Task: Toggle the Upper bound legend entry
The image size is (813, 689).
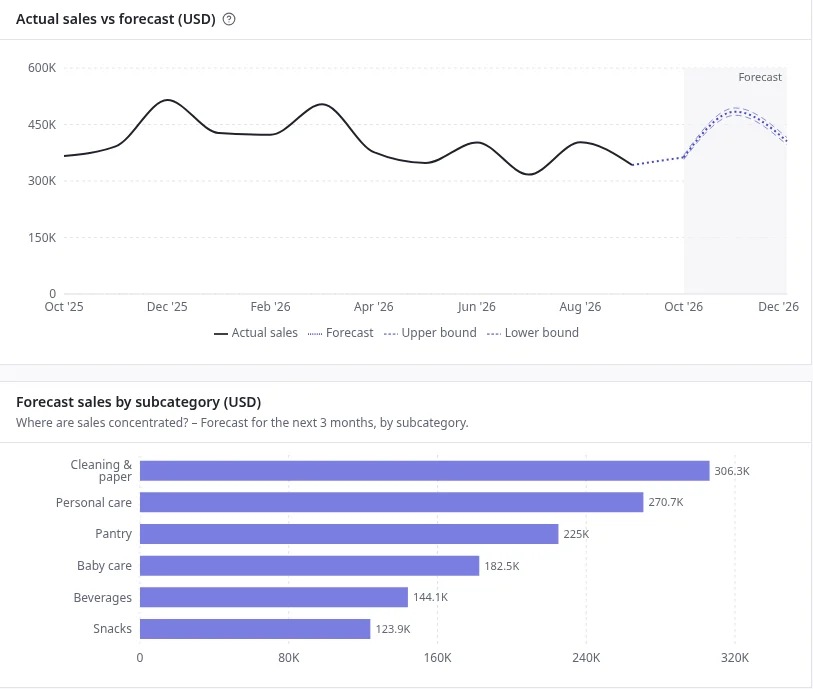Action: [x=430, y=333]
